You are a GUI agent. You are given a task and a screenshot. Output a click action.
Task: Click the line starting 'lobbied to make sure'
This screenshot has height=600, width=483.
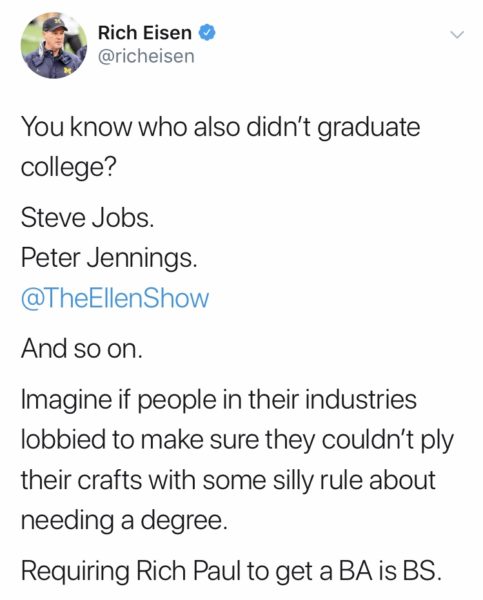[x=237, y=440]
